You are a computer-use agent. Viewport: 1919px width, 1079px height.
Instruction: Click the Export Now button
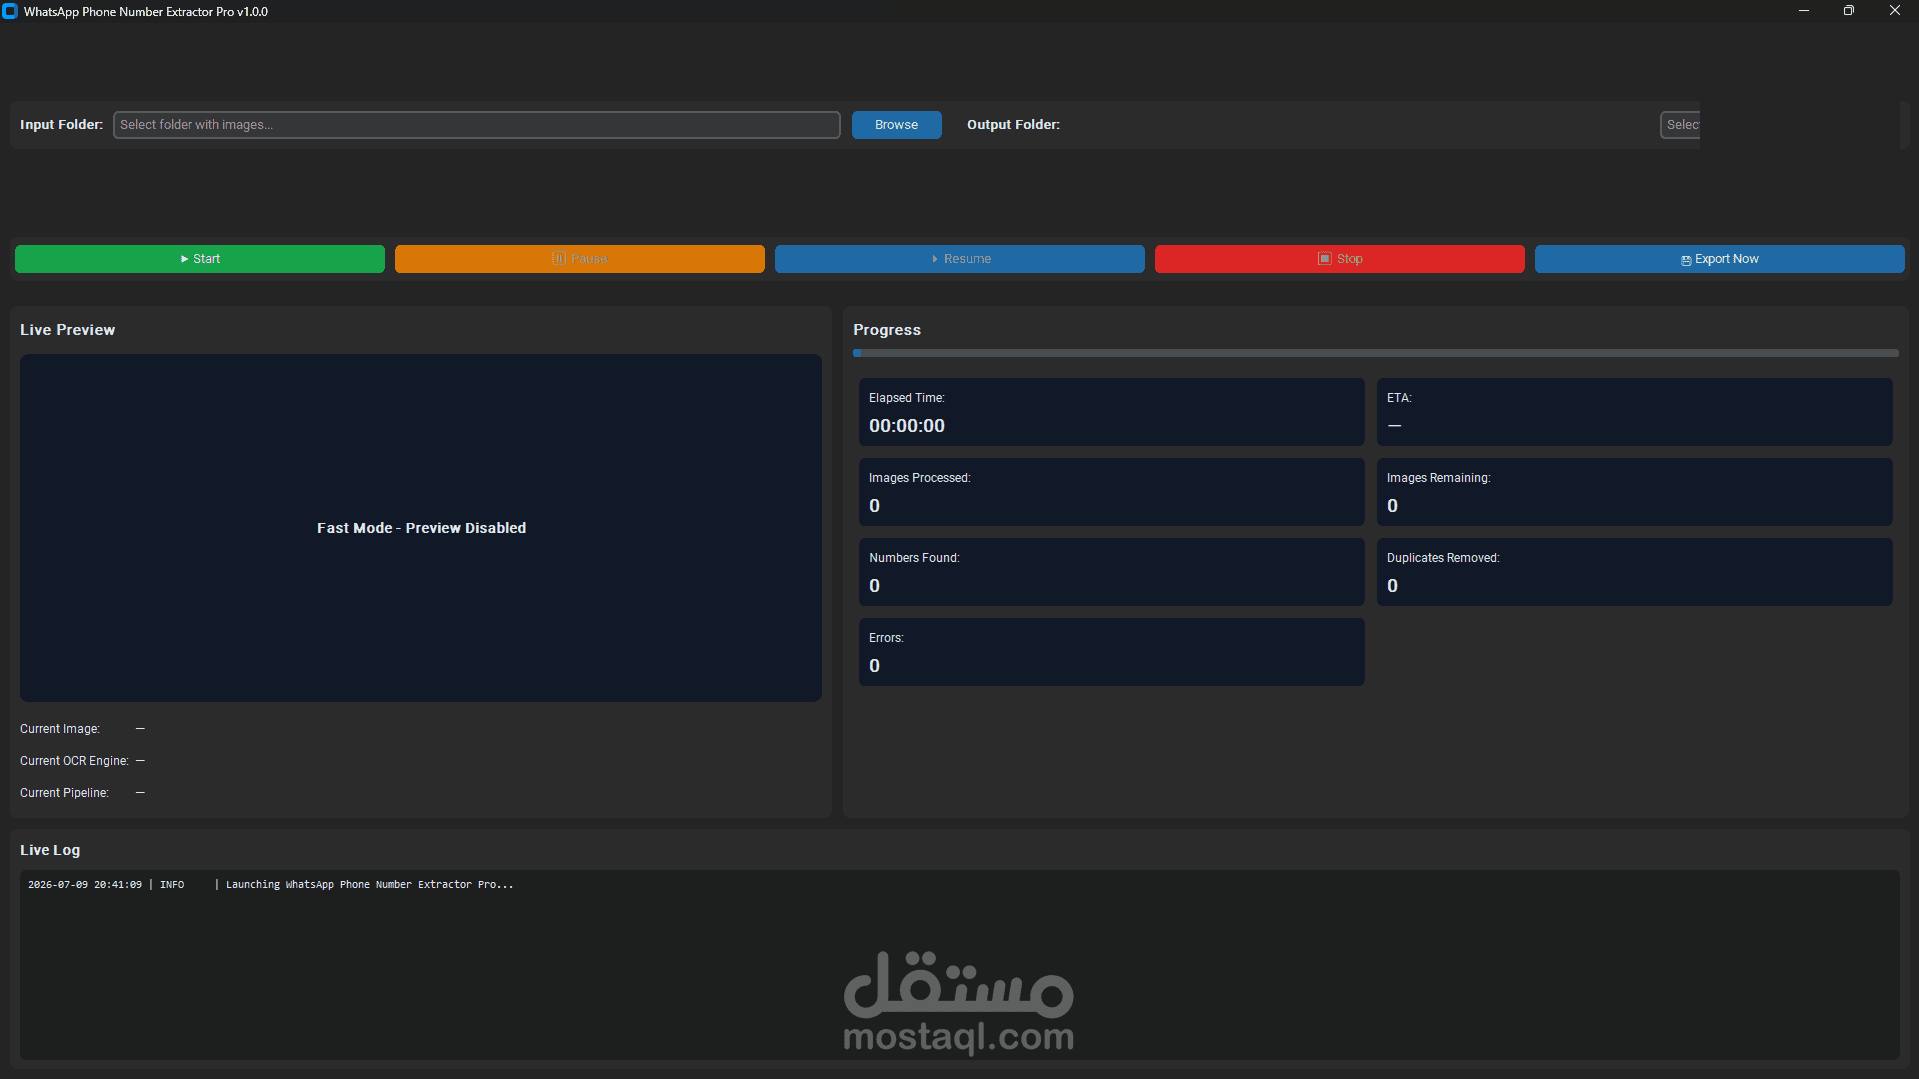pos(1719,259)
